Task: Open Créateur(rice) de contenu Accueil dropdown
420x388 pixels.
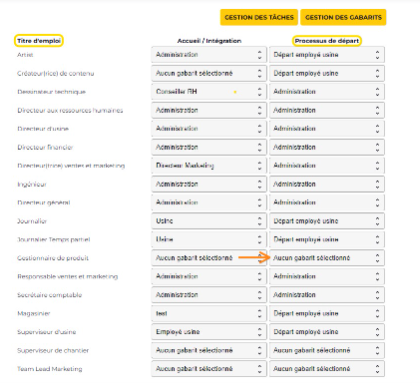Action: (x=209, y=73)
